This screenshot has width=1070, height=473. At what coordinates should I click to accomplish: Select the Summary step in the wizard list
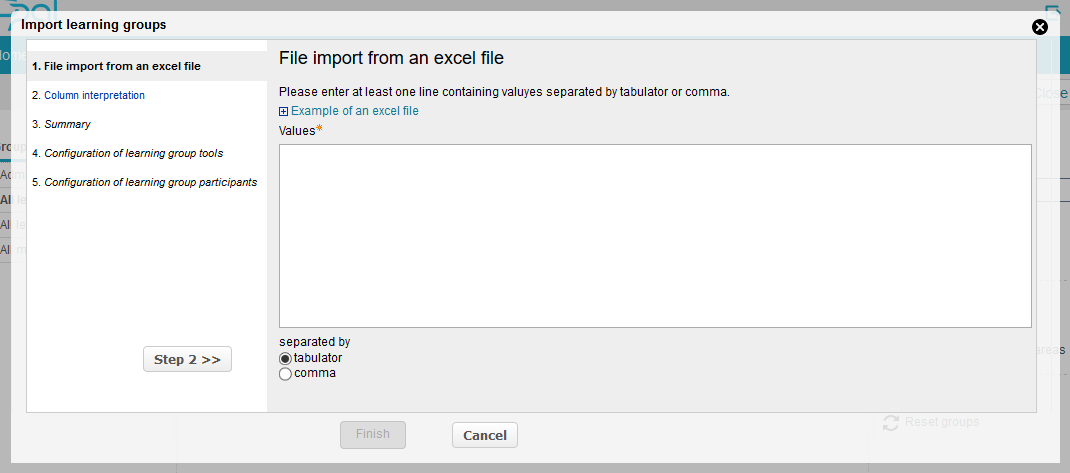[x=67, y=124]
